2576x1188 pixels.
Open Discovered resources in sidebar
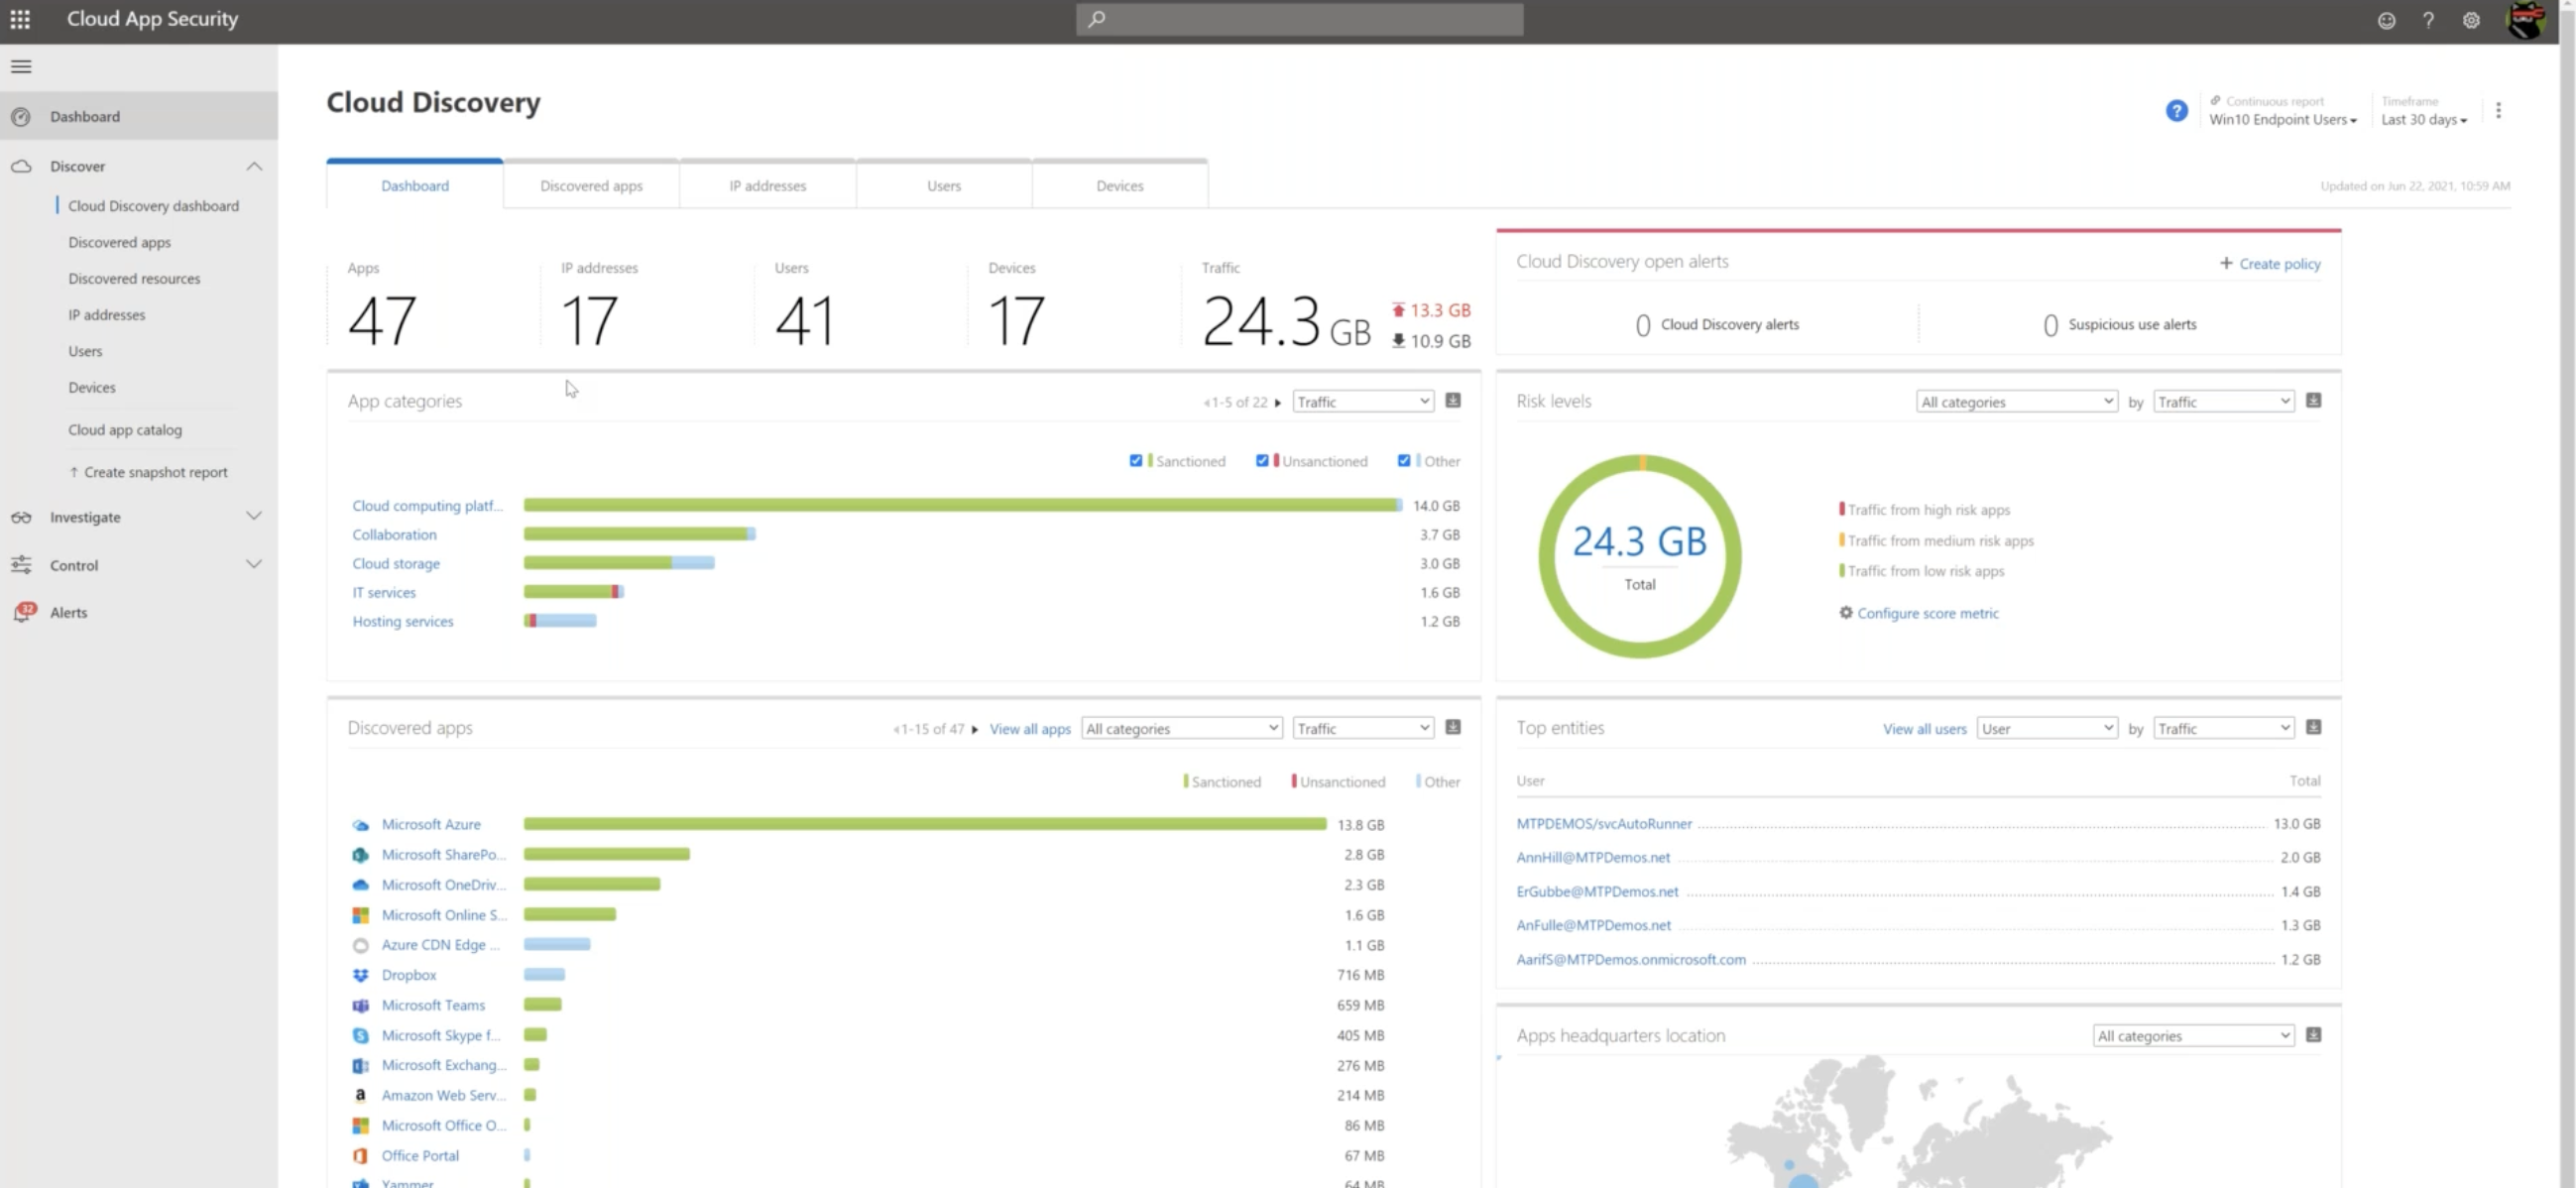(x=134, y=279)
